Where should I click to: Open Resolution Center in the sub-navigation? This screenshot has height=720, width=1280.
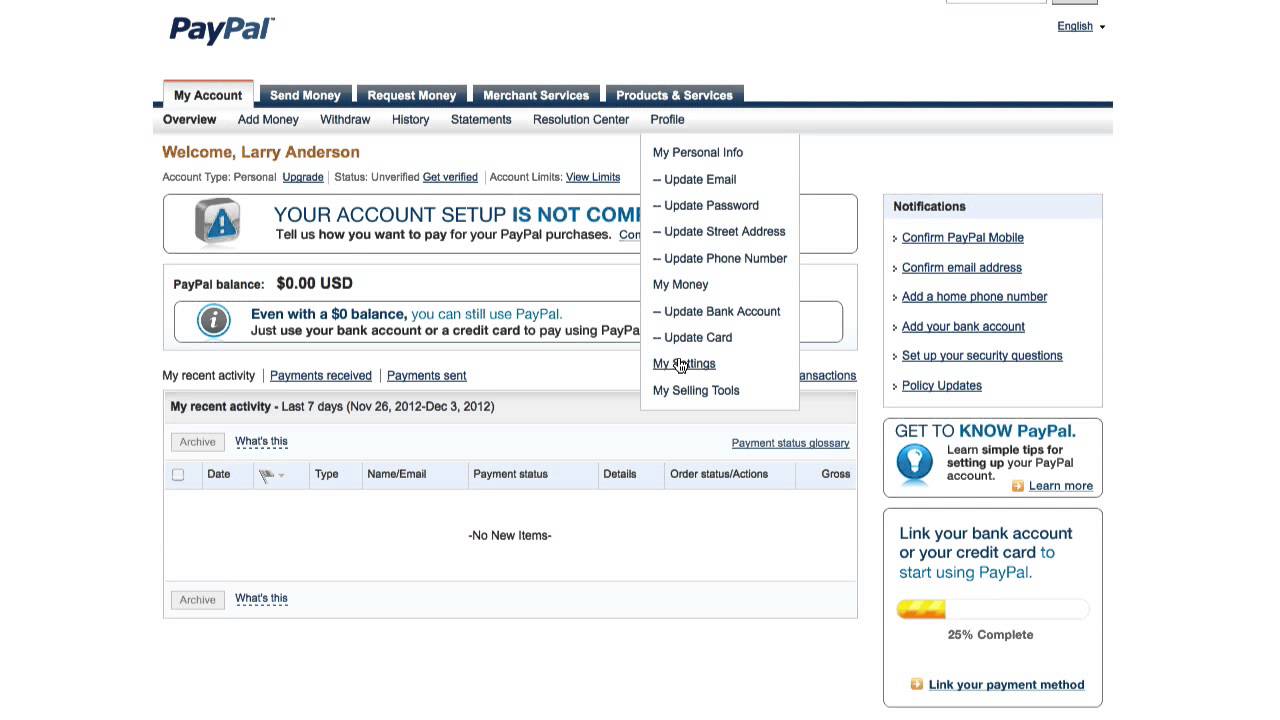click(581, 119)
